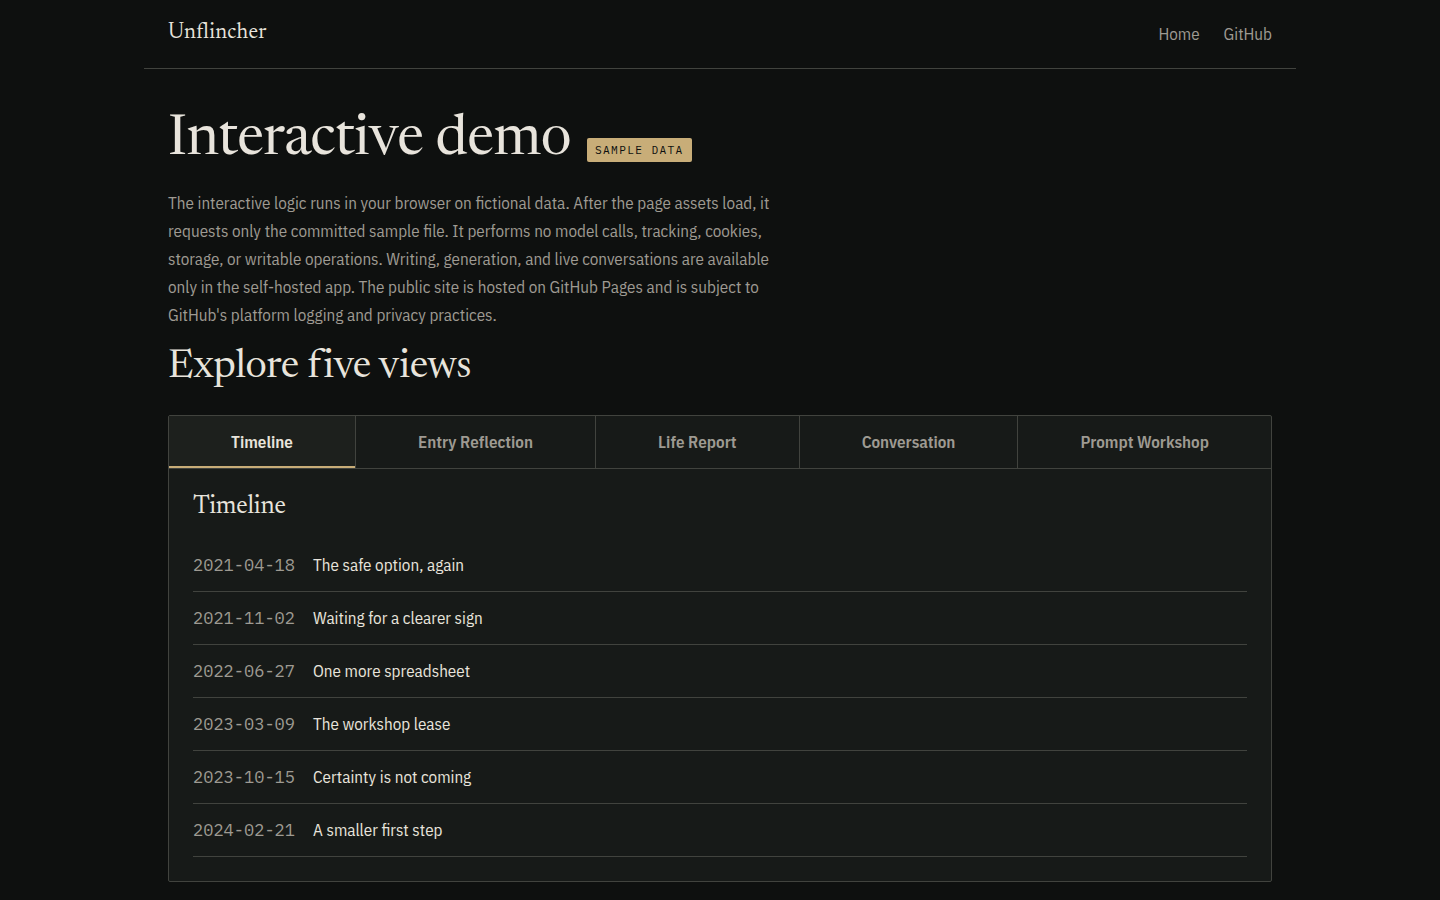The width and height of the screenshot is (1440, 900).
Task: Select 'The workshop lease' timeline entry
Action: tap(720, 724)
